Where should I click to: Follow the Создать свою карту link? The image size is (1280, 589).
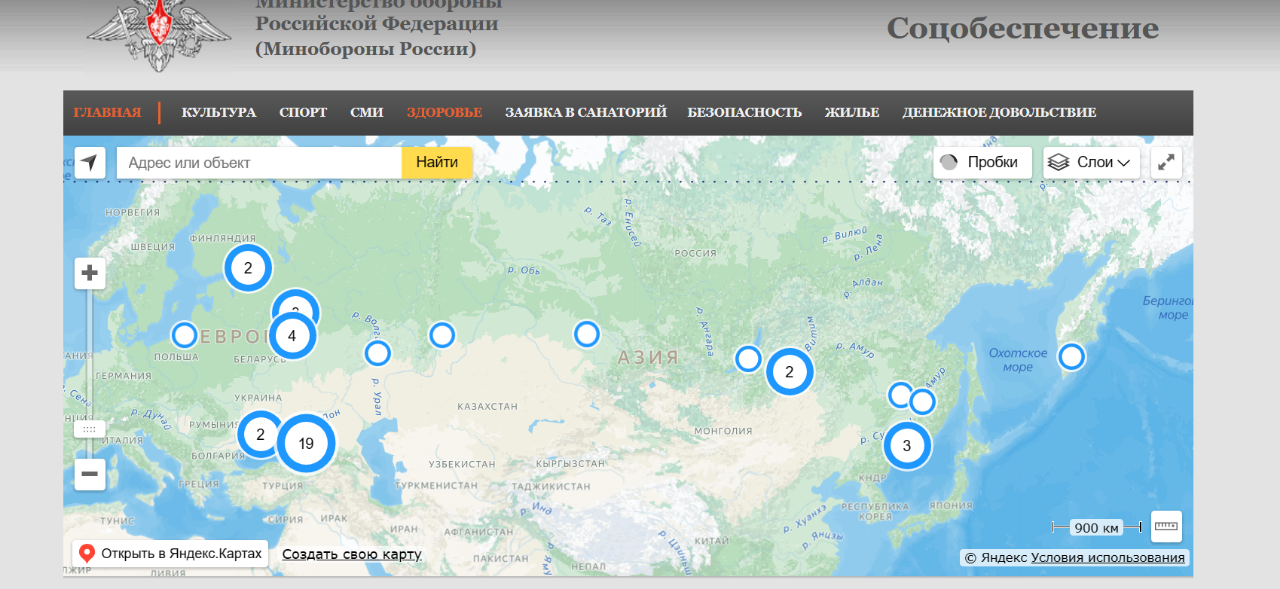coord(351,554)
